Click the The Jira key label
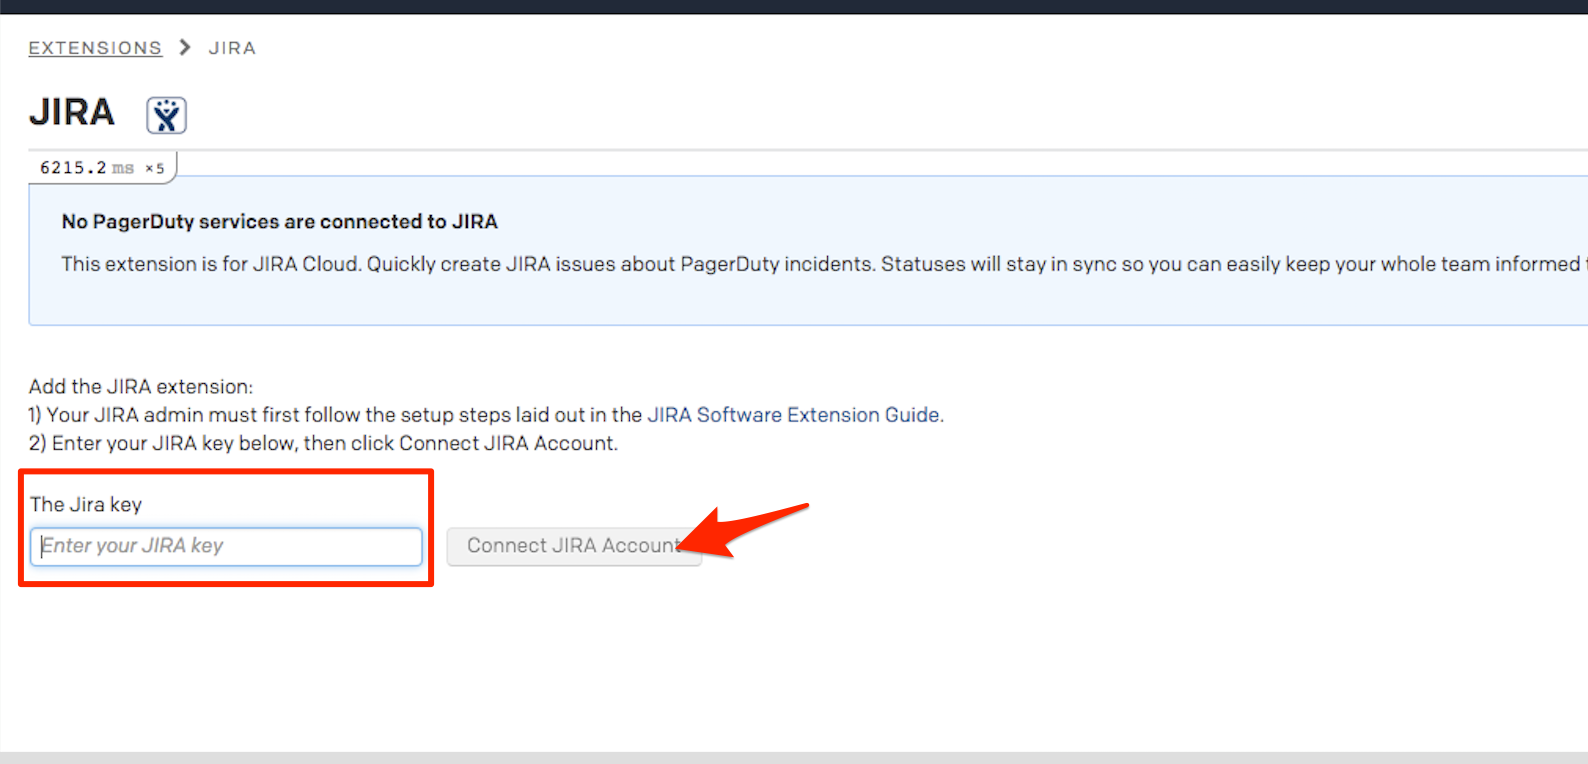The image size is (1588, 764). (x=86, y=504)
